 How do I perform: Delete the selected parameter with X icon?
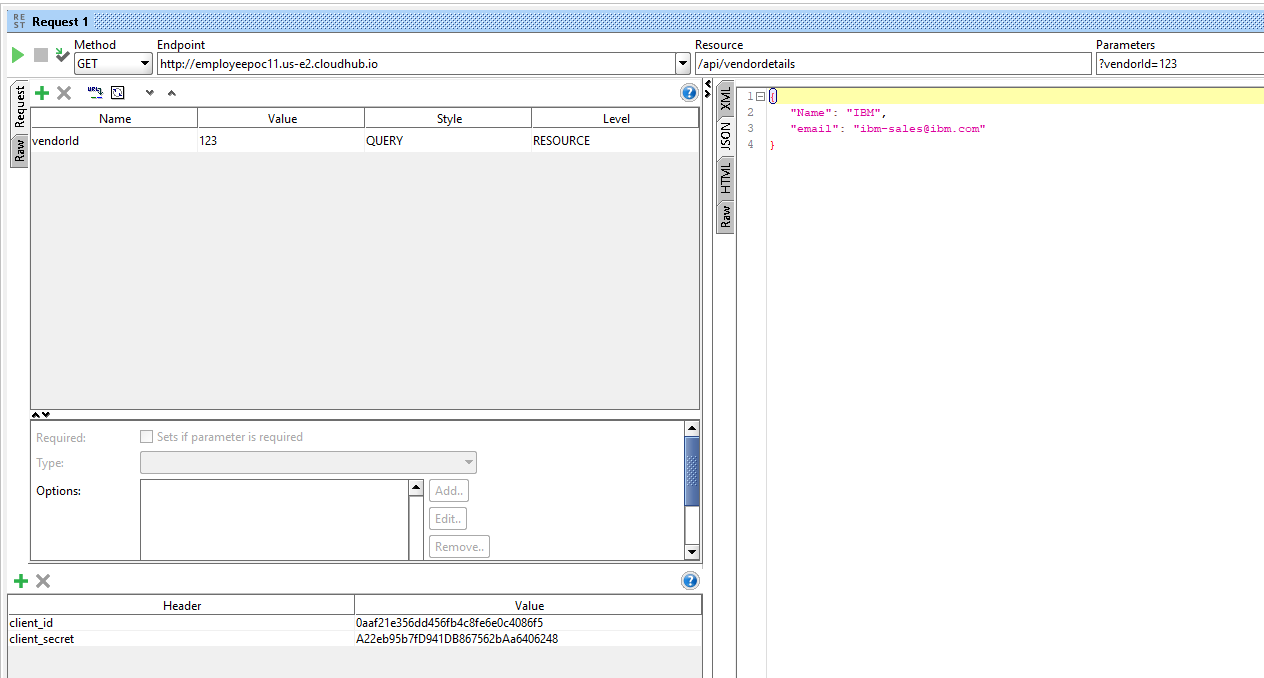tap(64, 93)
